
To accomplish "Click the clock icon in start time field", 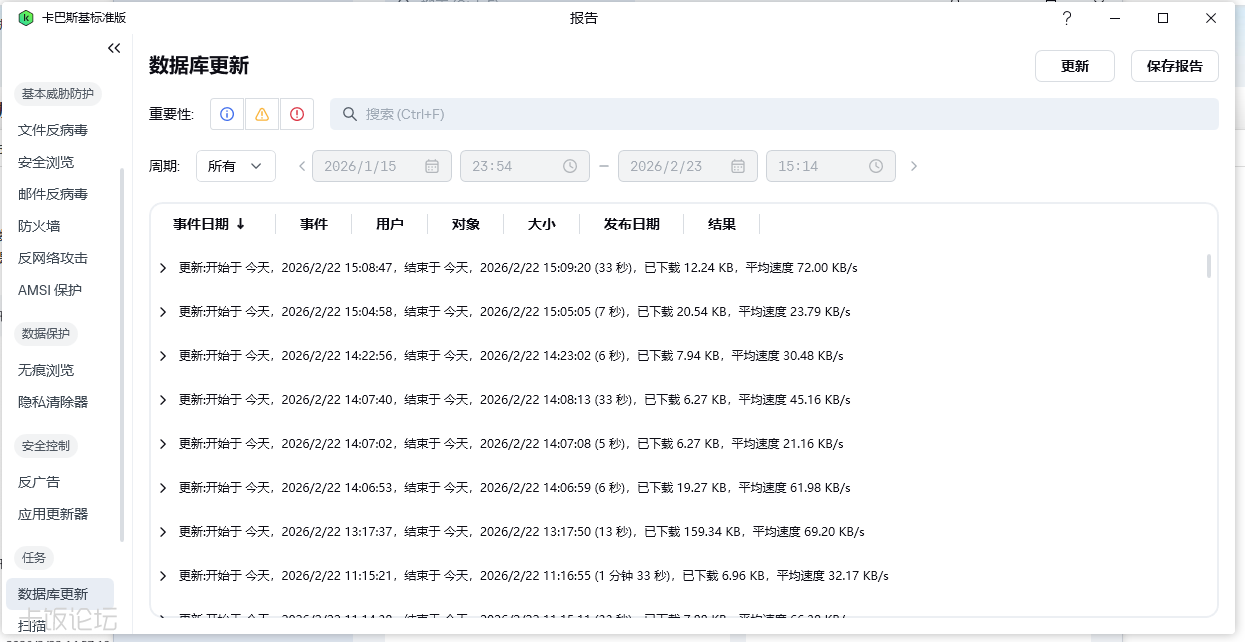I will coord(570,166).
